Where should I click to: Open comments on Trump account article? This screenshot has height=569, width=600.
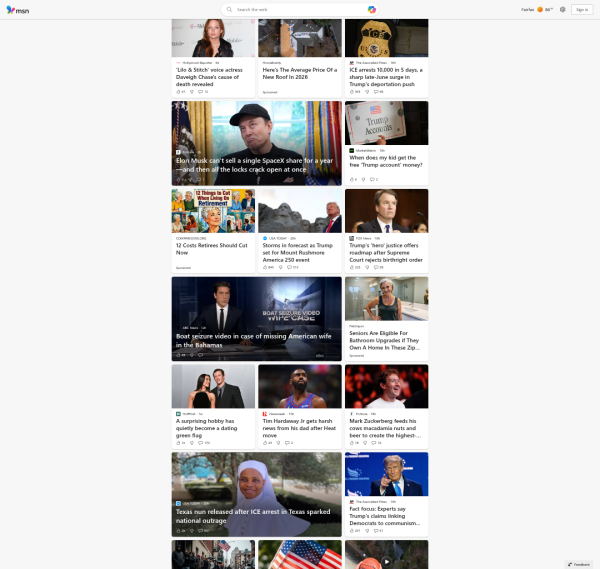373,179
